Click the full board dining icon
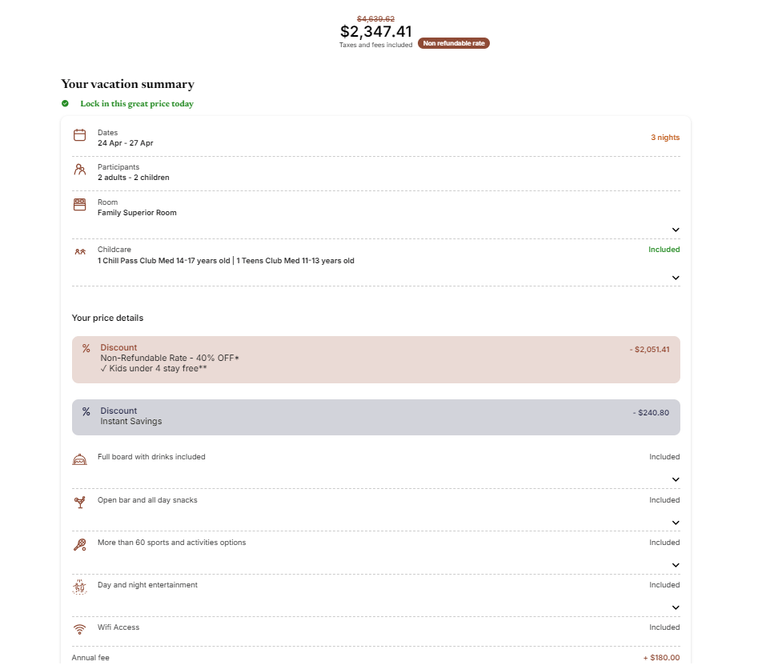The height and width of the screenshot is (669, 770). pyautogui.click(x=80, y=459)
